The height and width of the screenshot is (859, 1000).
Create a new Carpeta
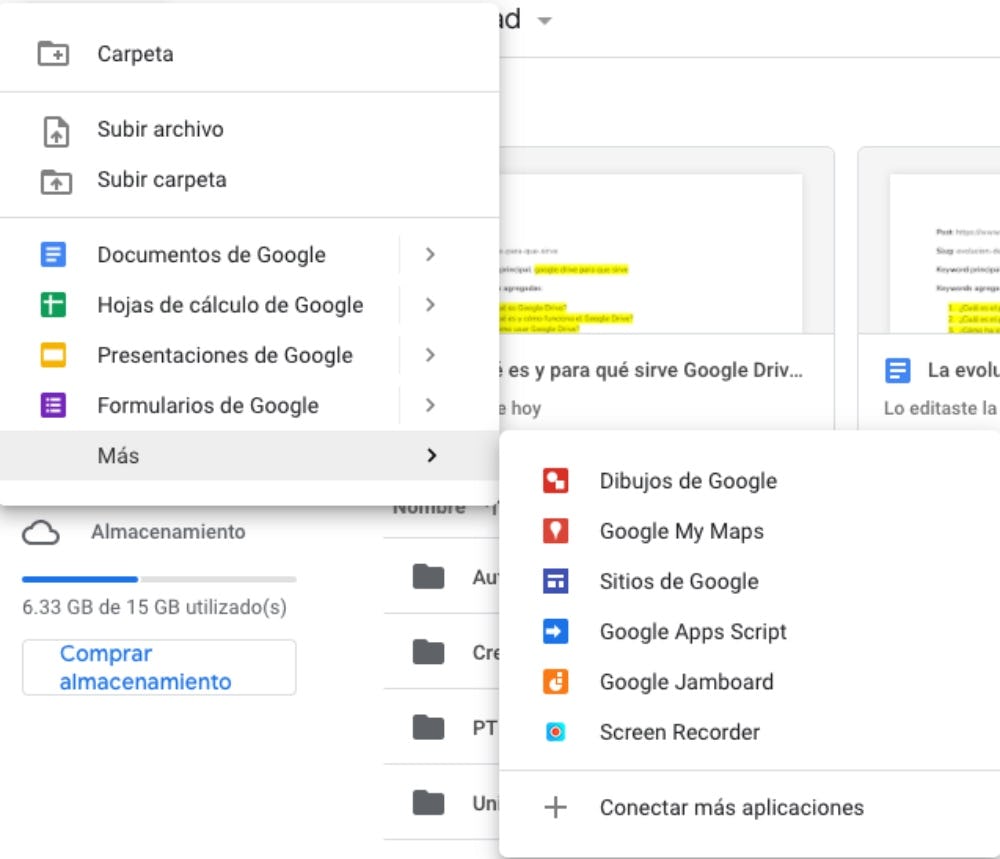(x=135, y=54)
